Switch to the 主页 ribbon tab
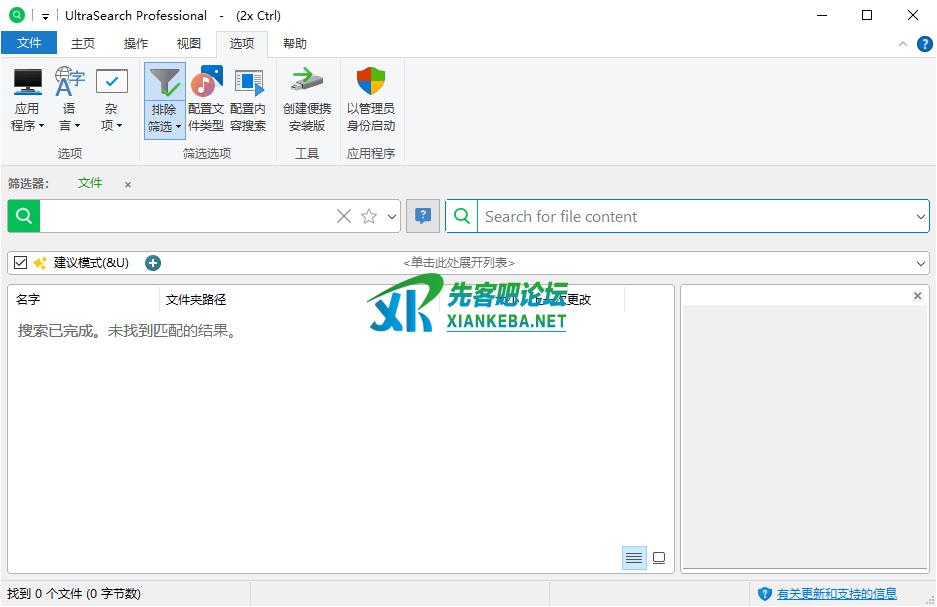937x607 pixels. [82, 44]
